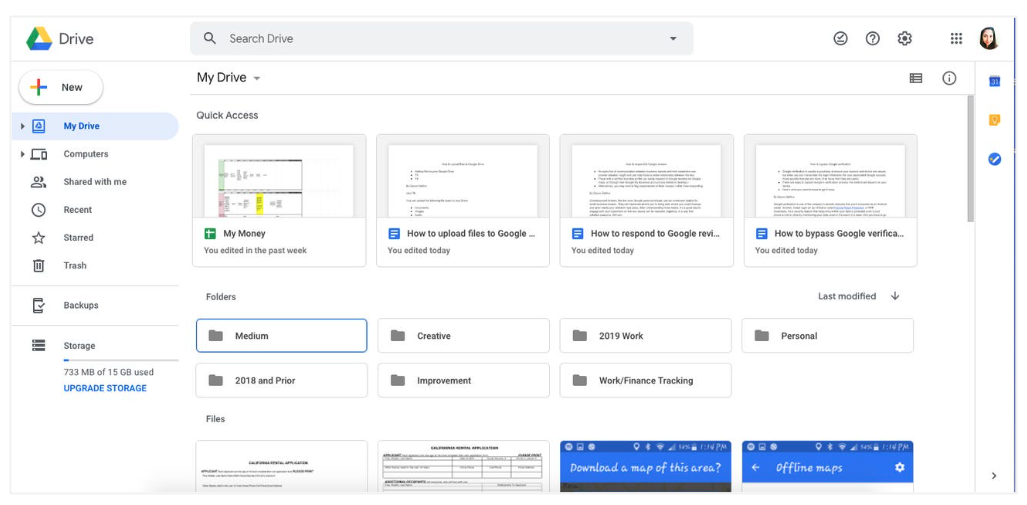Click the Storage label in sidebar
Image resolution: width=1027 pixels, height=505 pixels.
pos(79,346)
